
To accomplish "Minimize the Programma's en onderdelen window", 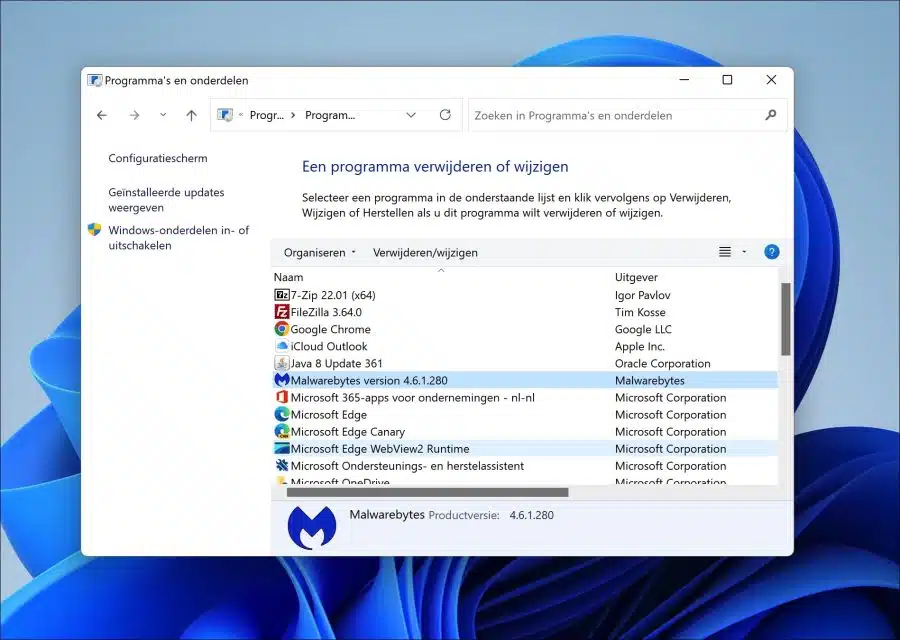I will pyautogui.click(x=684, y=80).
